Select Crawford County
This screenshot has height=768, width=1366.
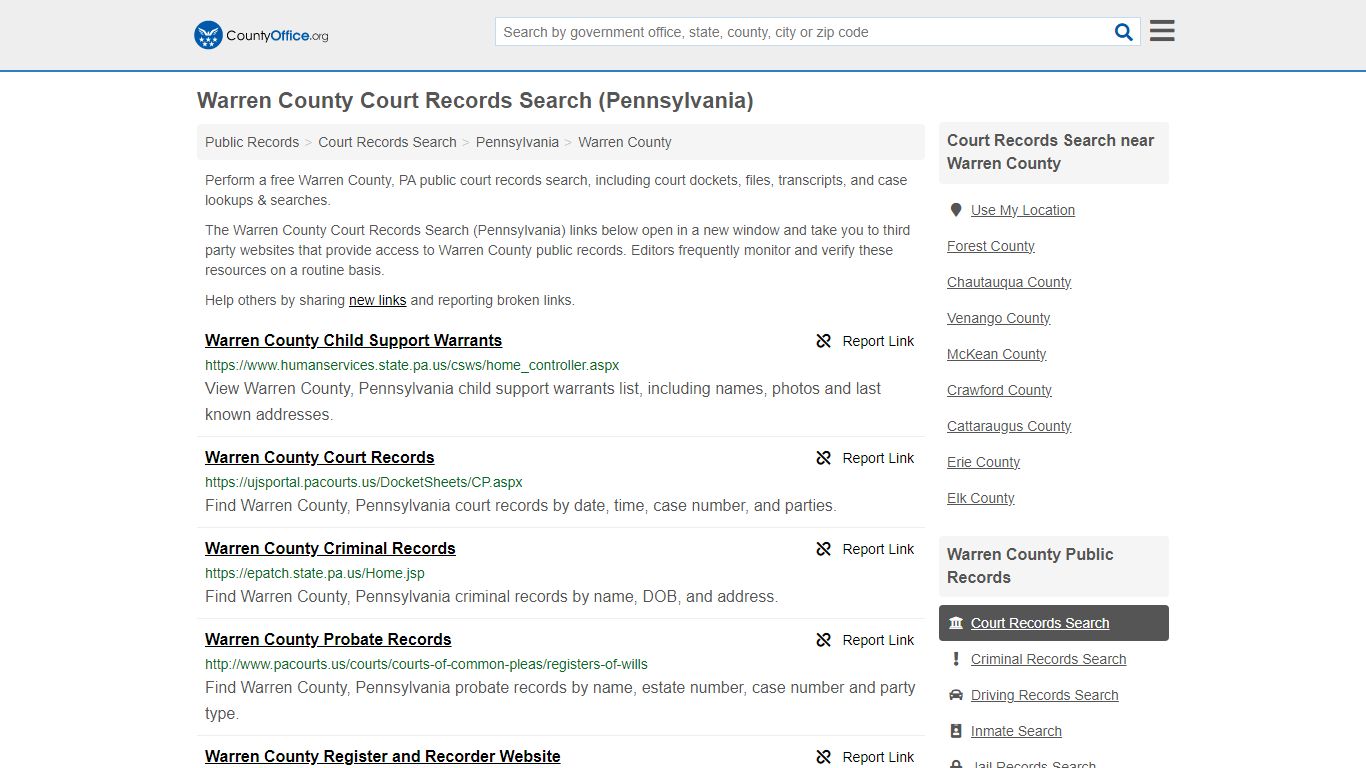1000,390
